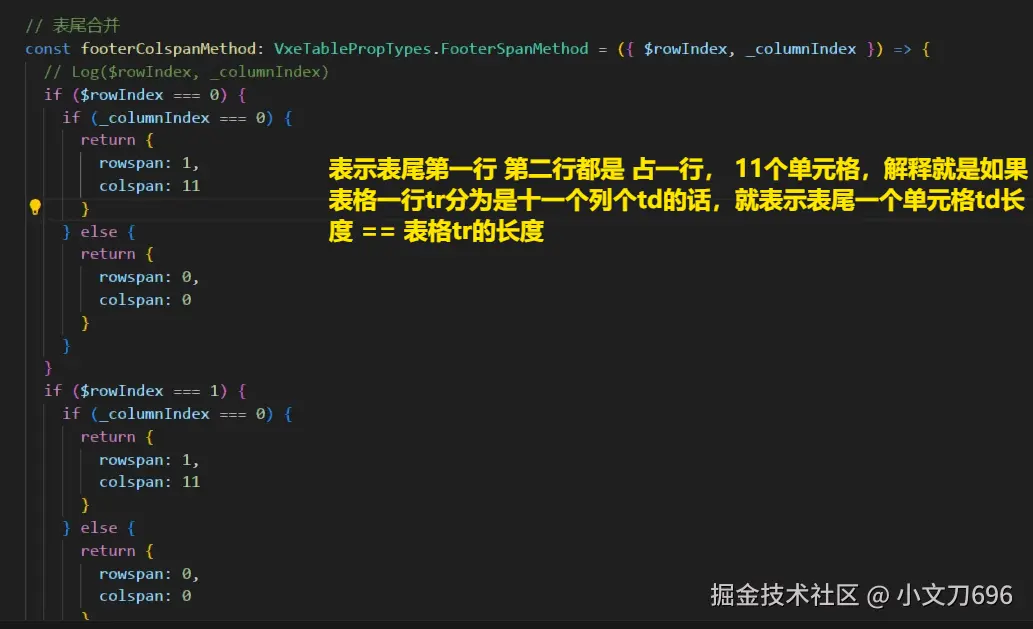This screenshot has width=1033, height=629.
Task: Click 'FooterSpanMethod' in the type annotation
Action: coord(515,49)
